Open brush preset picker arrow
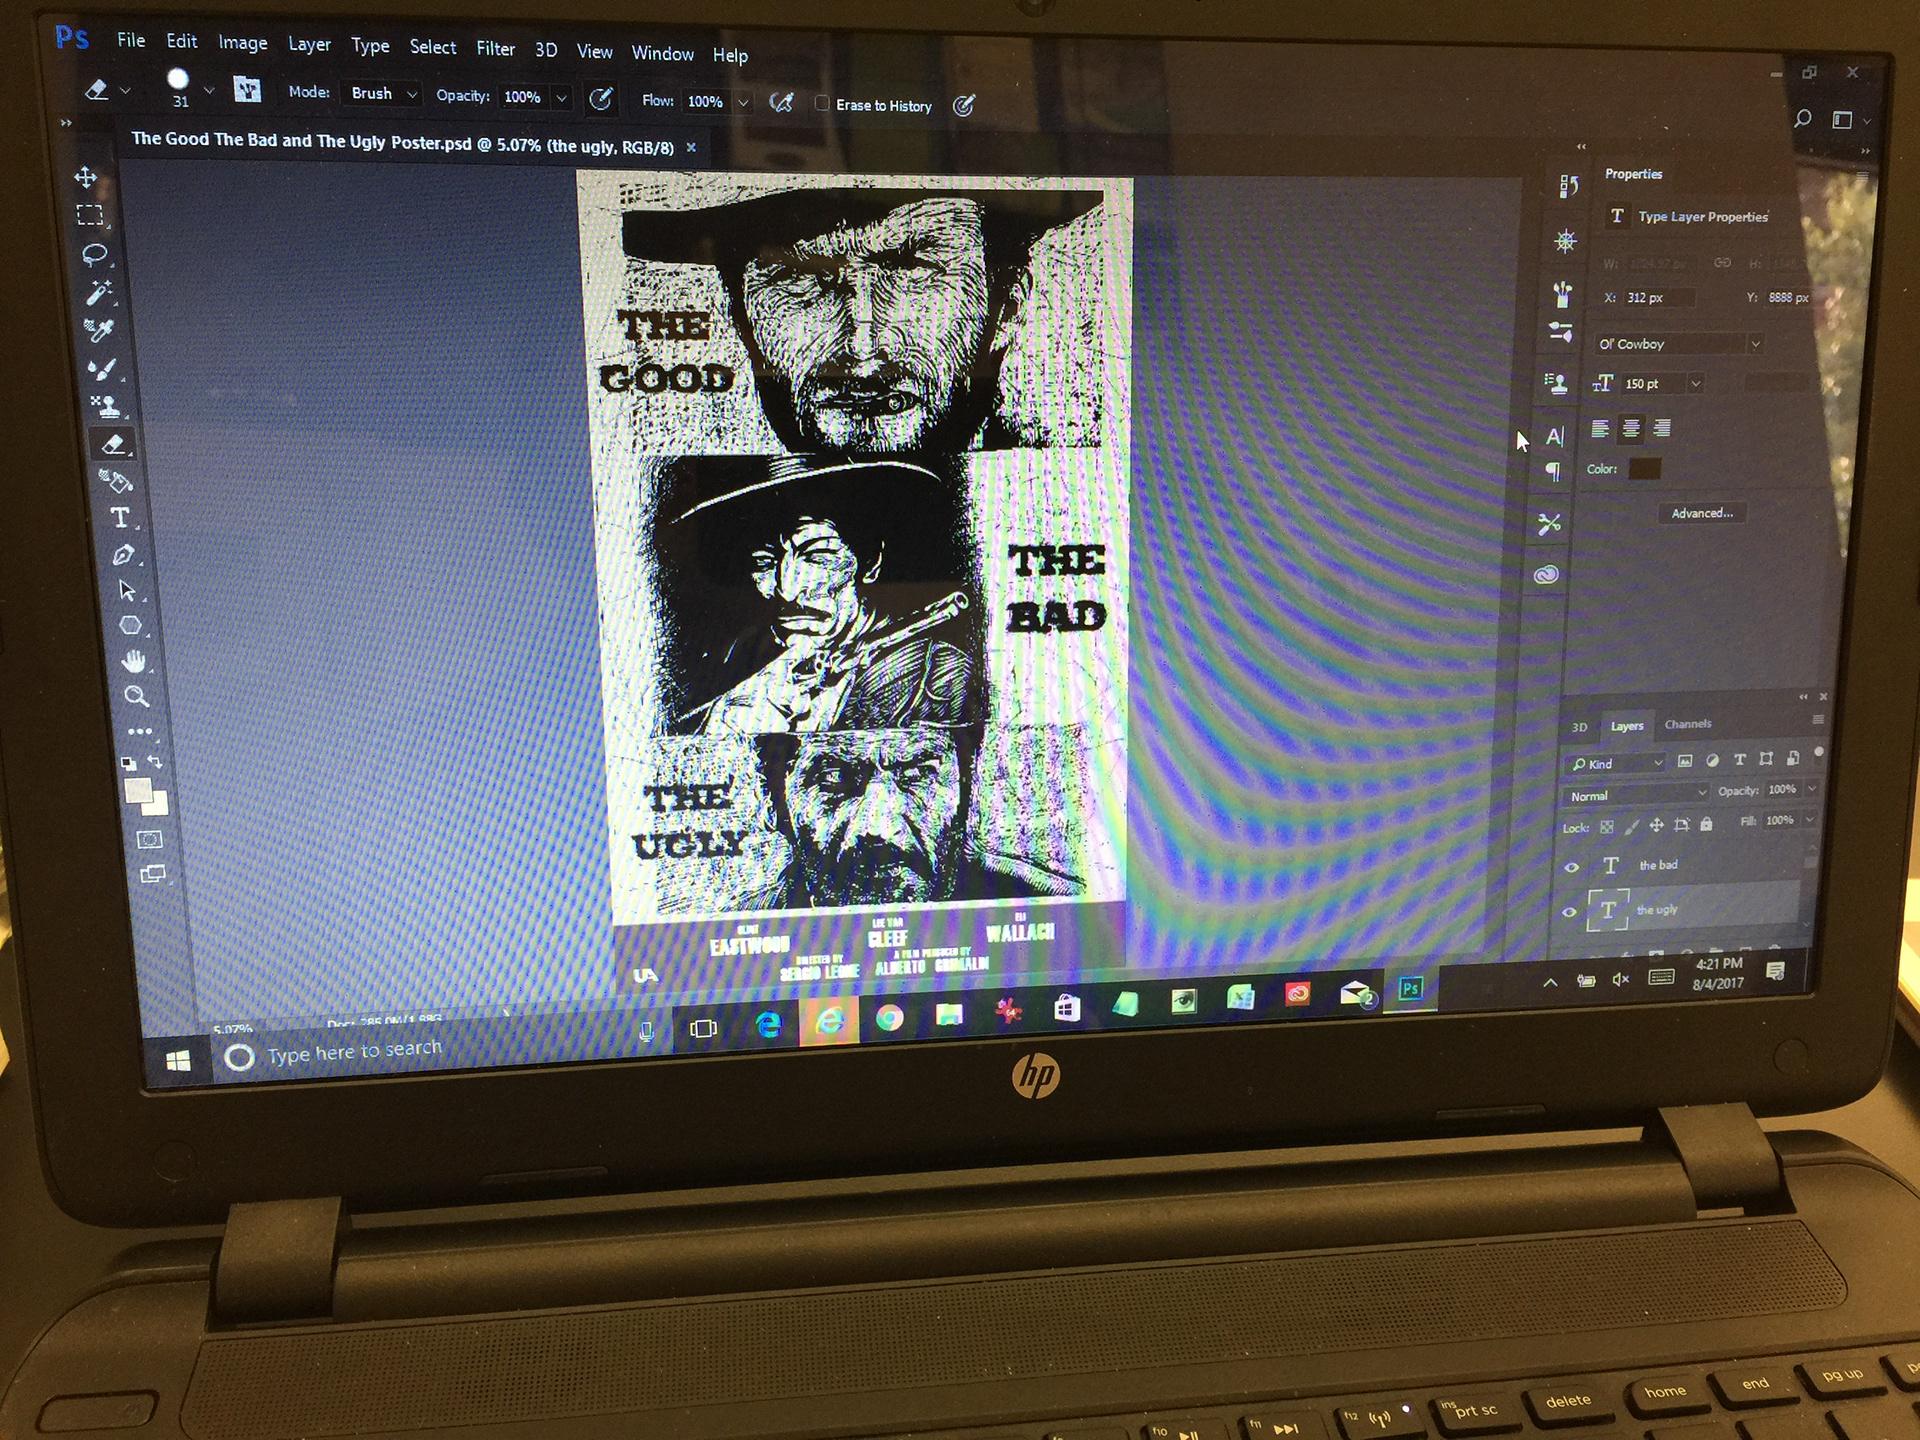The width and height of the screenshot is (1920, 1440). (x=209, y=90)
